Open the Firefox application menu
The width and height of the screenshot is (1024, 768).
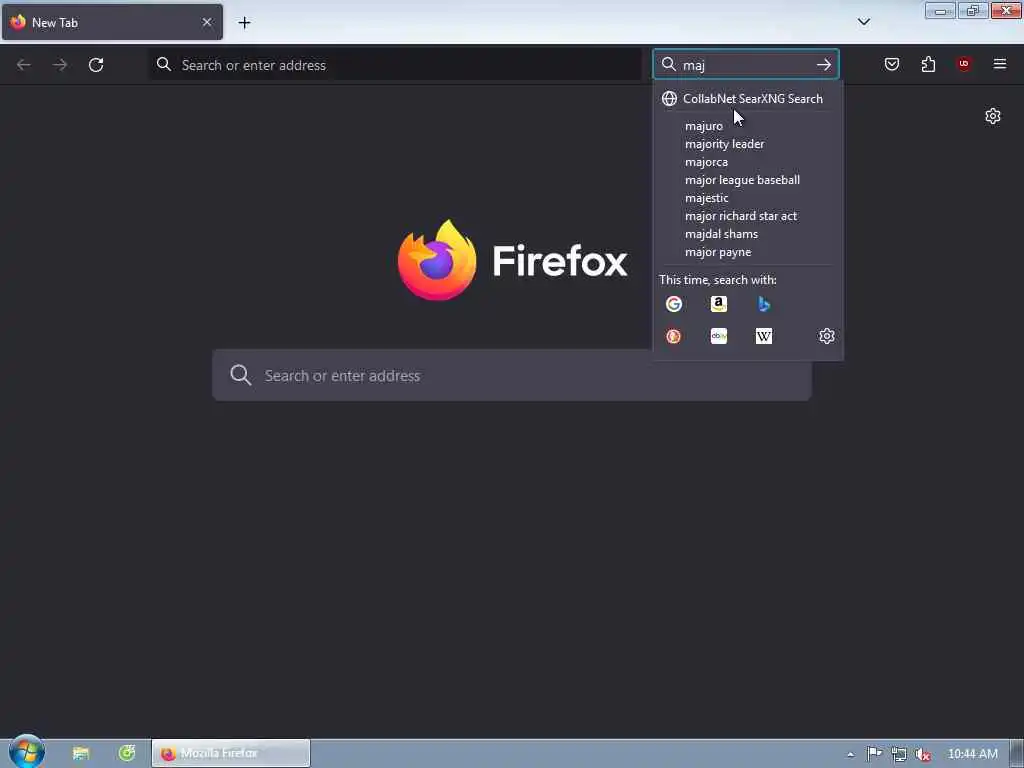(1000, 64)
